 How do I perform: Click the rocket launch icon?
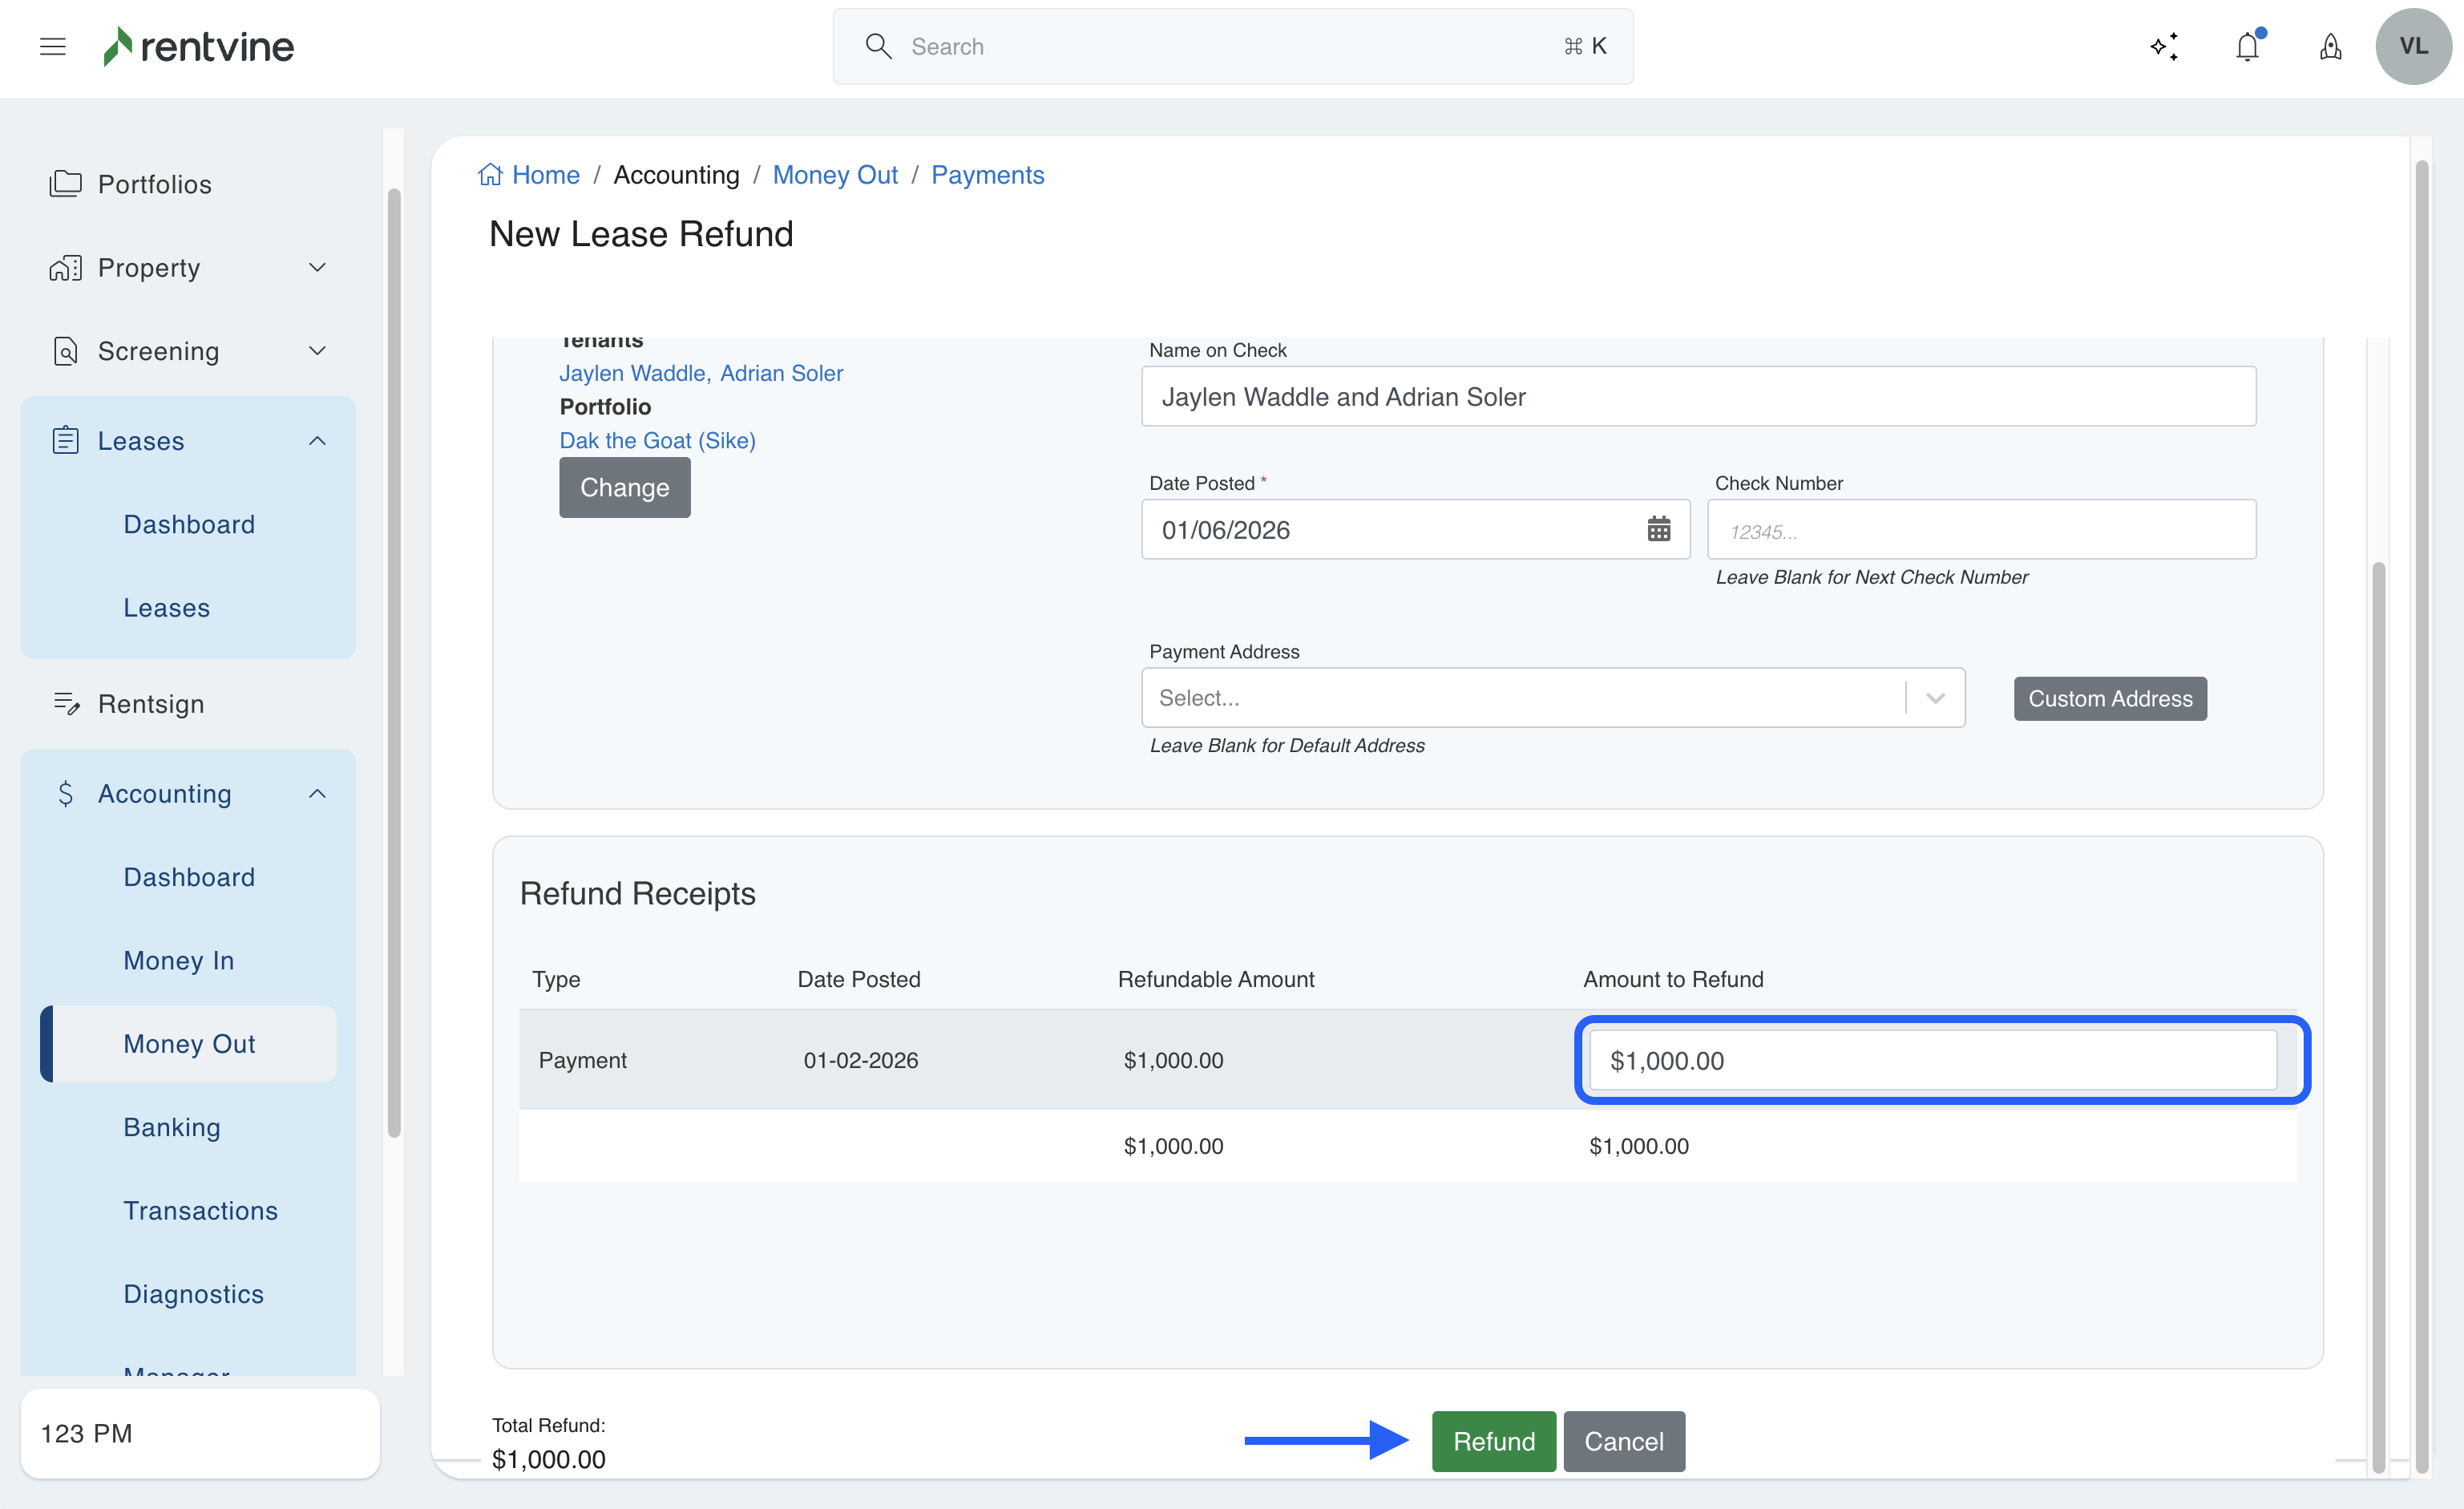click(2330, 46)
